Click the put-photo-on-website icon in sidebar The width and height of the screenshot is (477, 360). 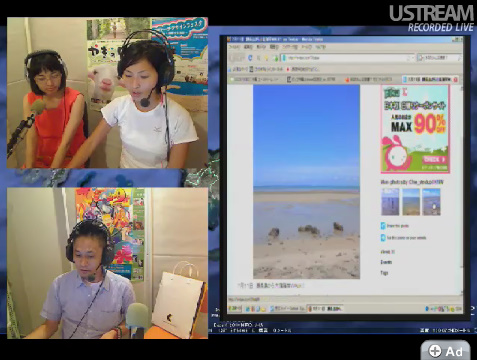point(383,238)
